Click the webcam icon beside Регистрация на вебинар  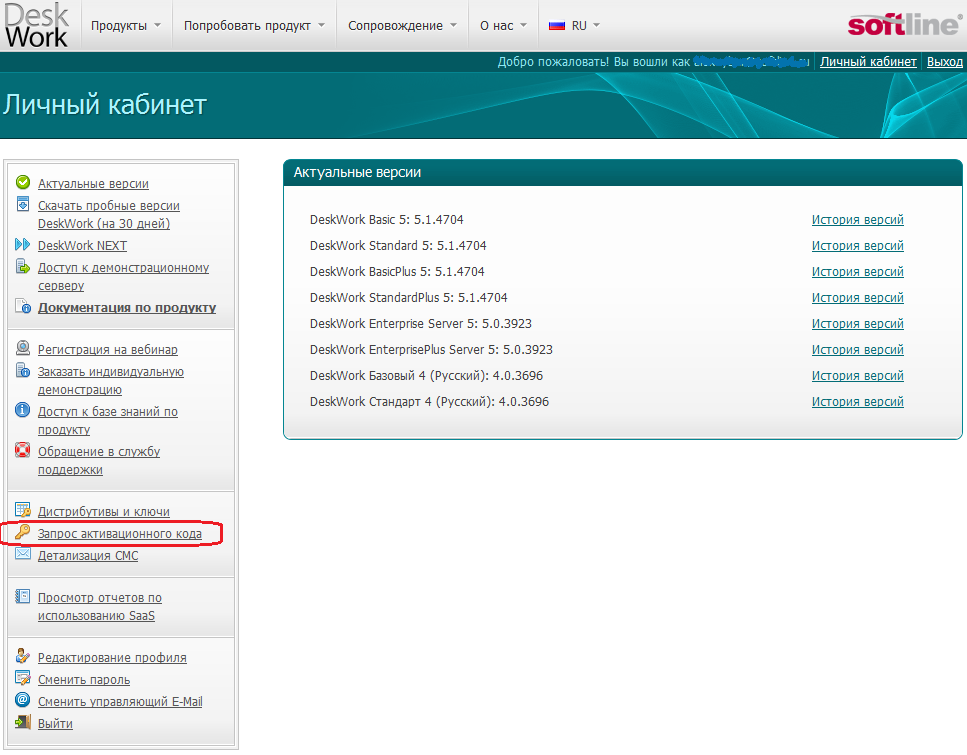(x=23, y=349)
